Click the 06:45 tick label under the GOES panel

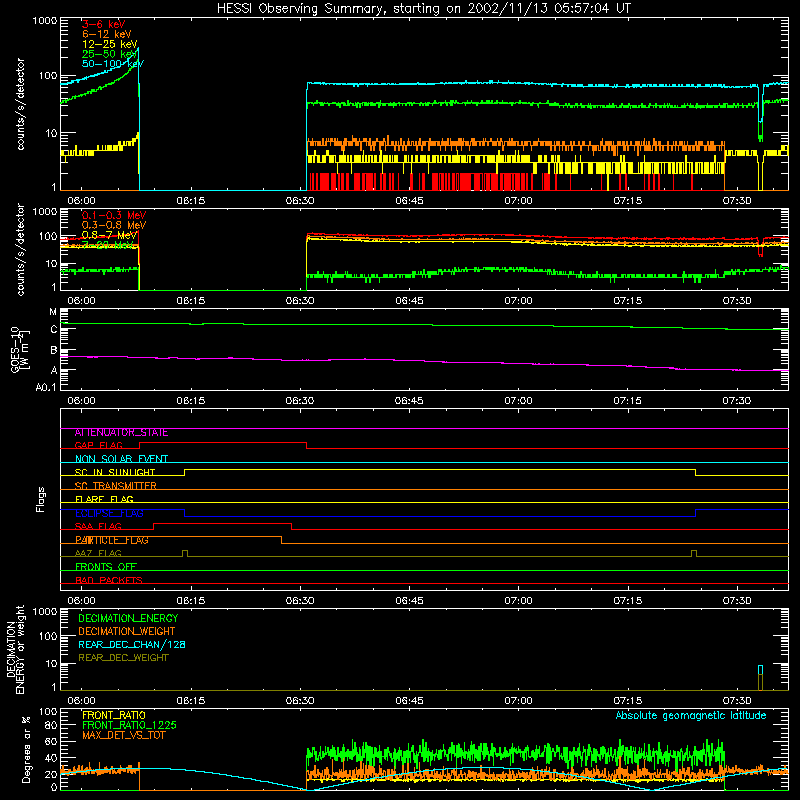[409, 401]
